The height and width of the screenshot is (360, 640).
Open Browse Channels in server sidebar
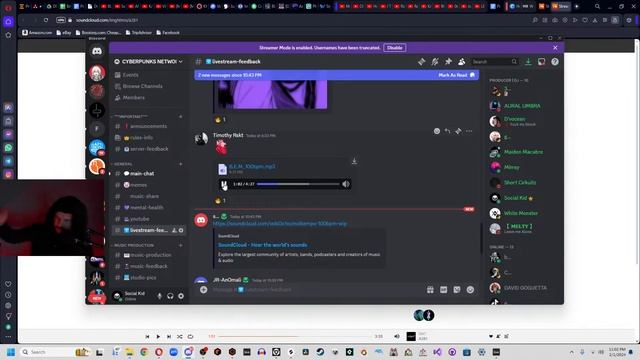pos(149,87)
